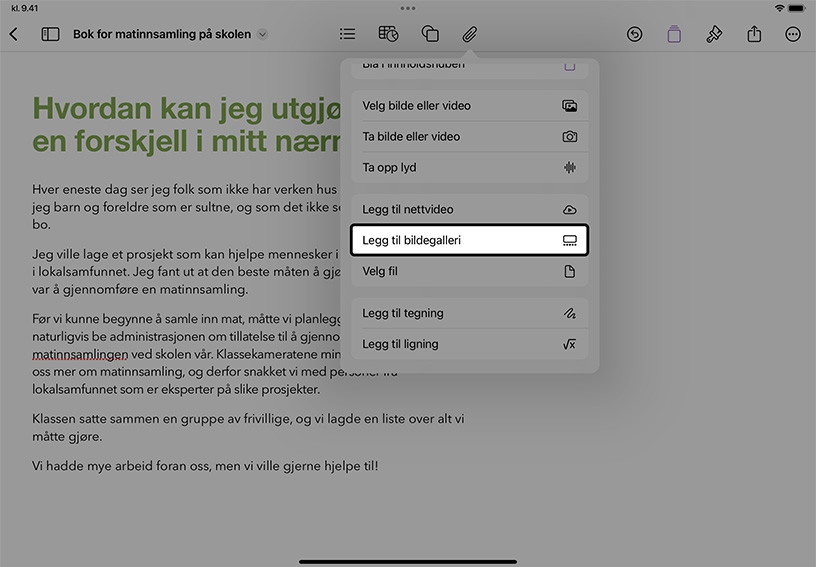This screenshot has width=816, height=567.
Task: Tap the three dots at top center
Action: tap(408, 8)
